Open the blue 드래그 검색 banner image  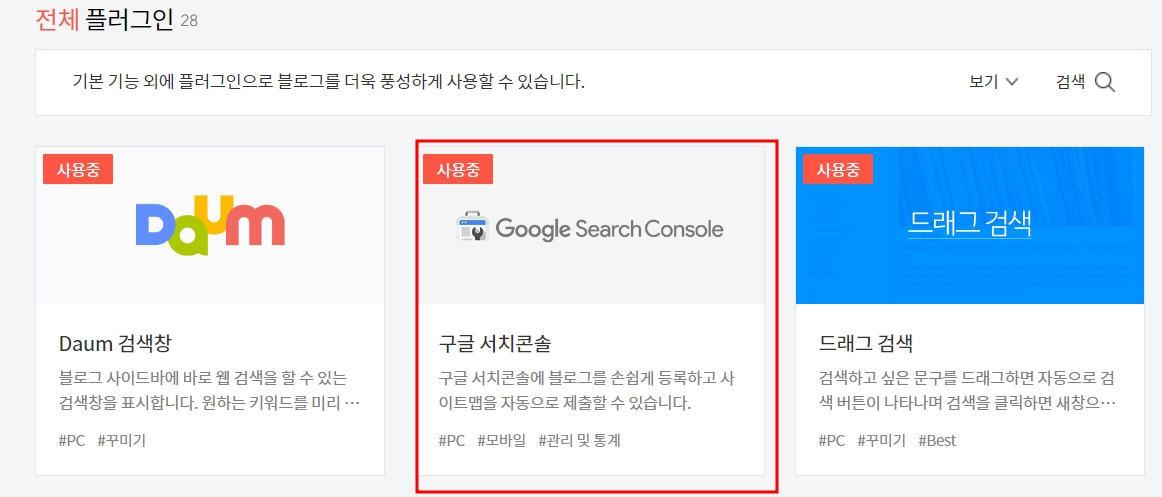970,225
